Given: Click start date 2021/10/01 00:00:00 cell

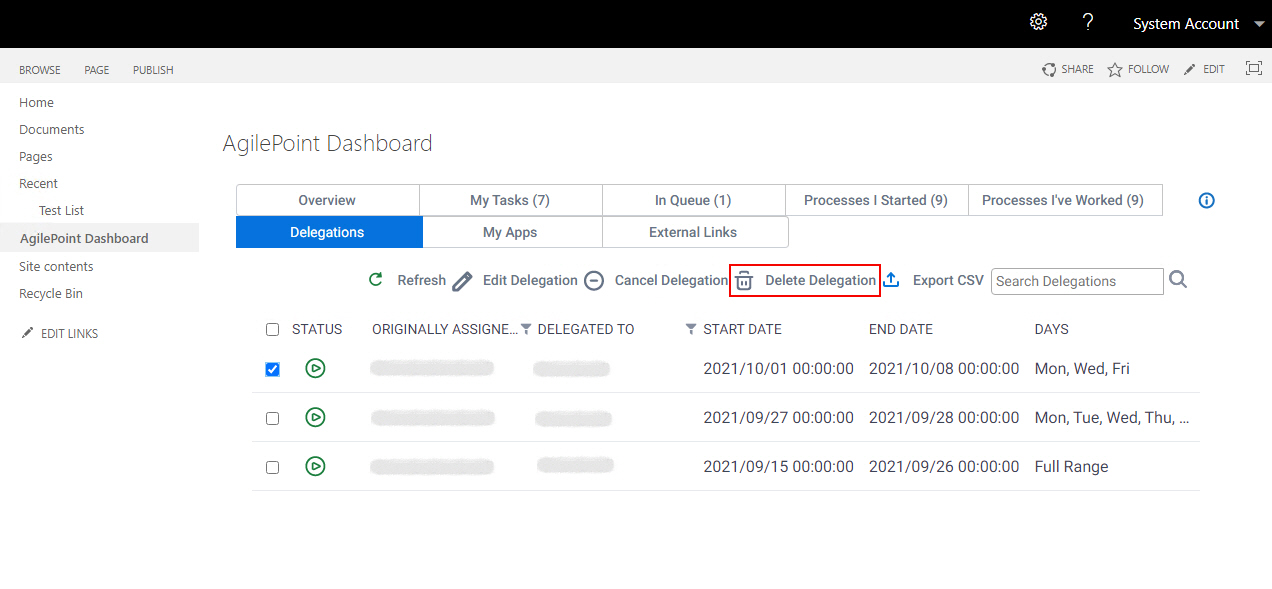Looking at the screenshot, I should [x=778, y=368].
